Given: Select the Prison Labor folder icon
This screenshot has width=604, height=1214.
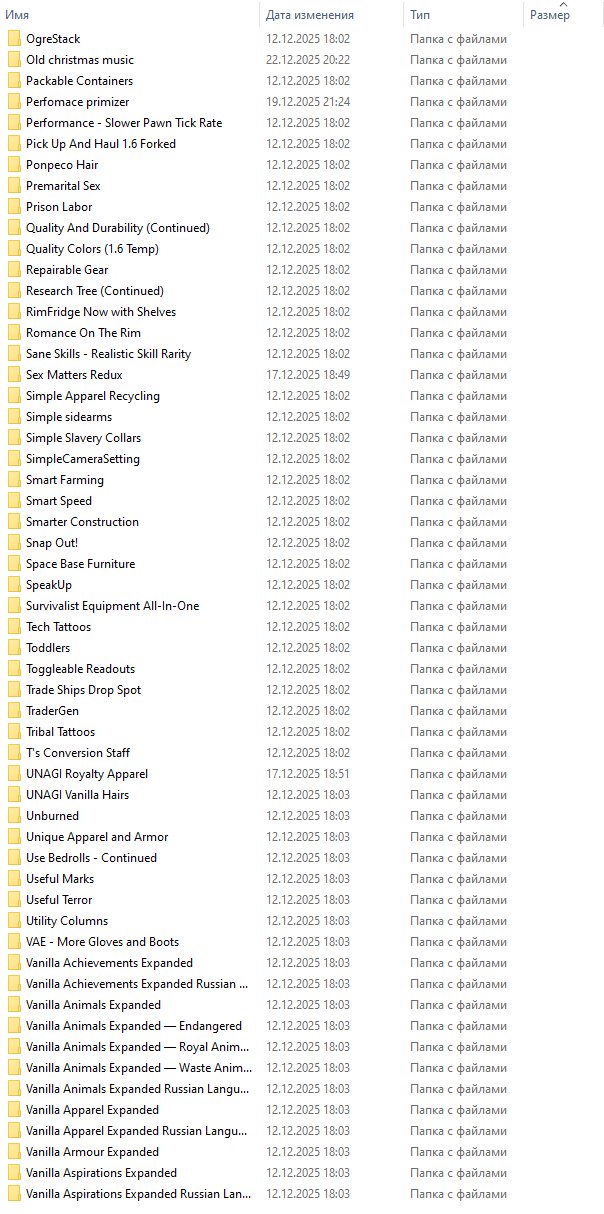Looking at the screenshot, I should [13, 207].
